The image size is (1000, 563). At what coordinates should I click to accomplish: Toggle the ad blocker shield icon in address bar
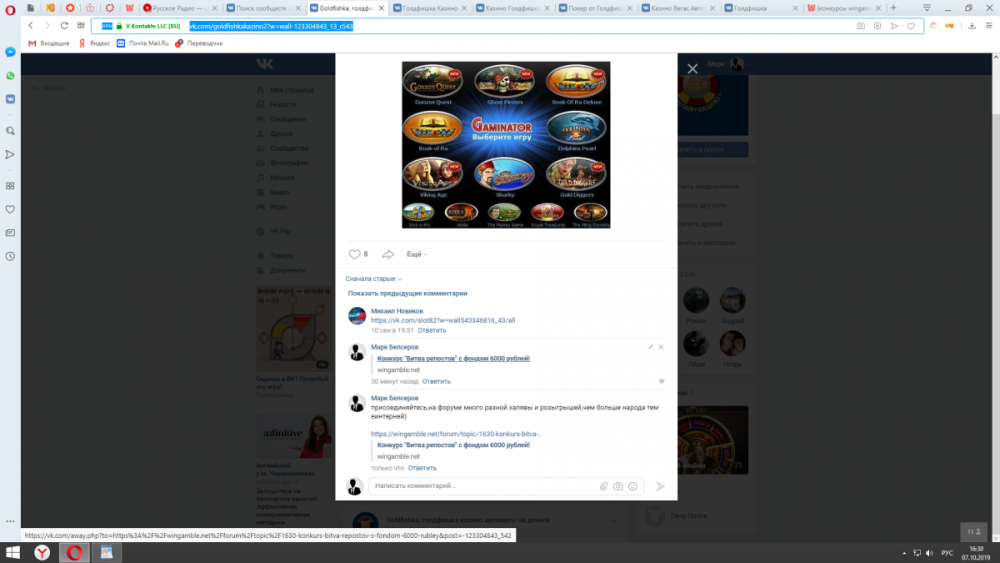878,26
